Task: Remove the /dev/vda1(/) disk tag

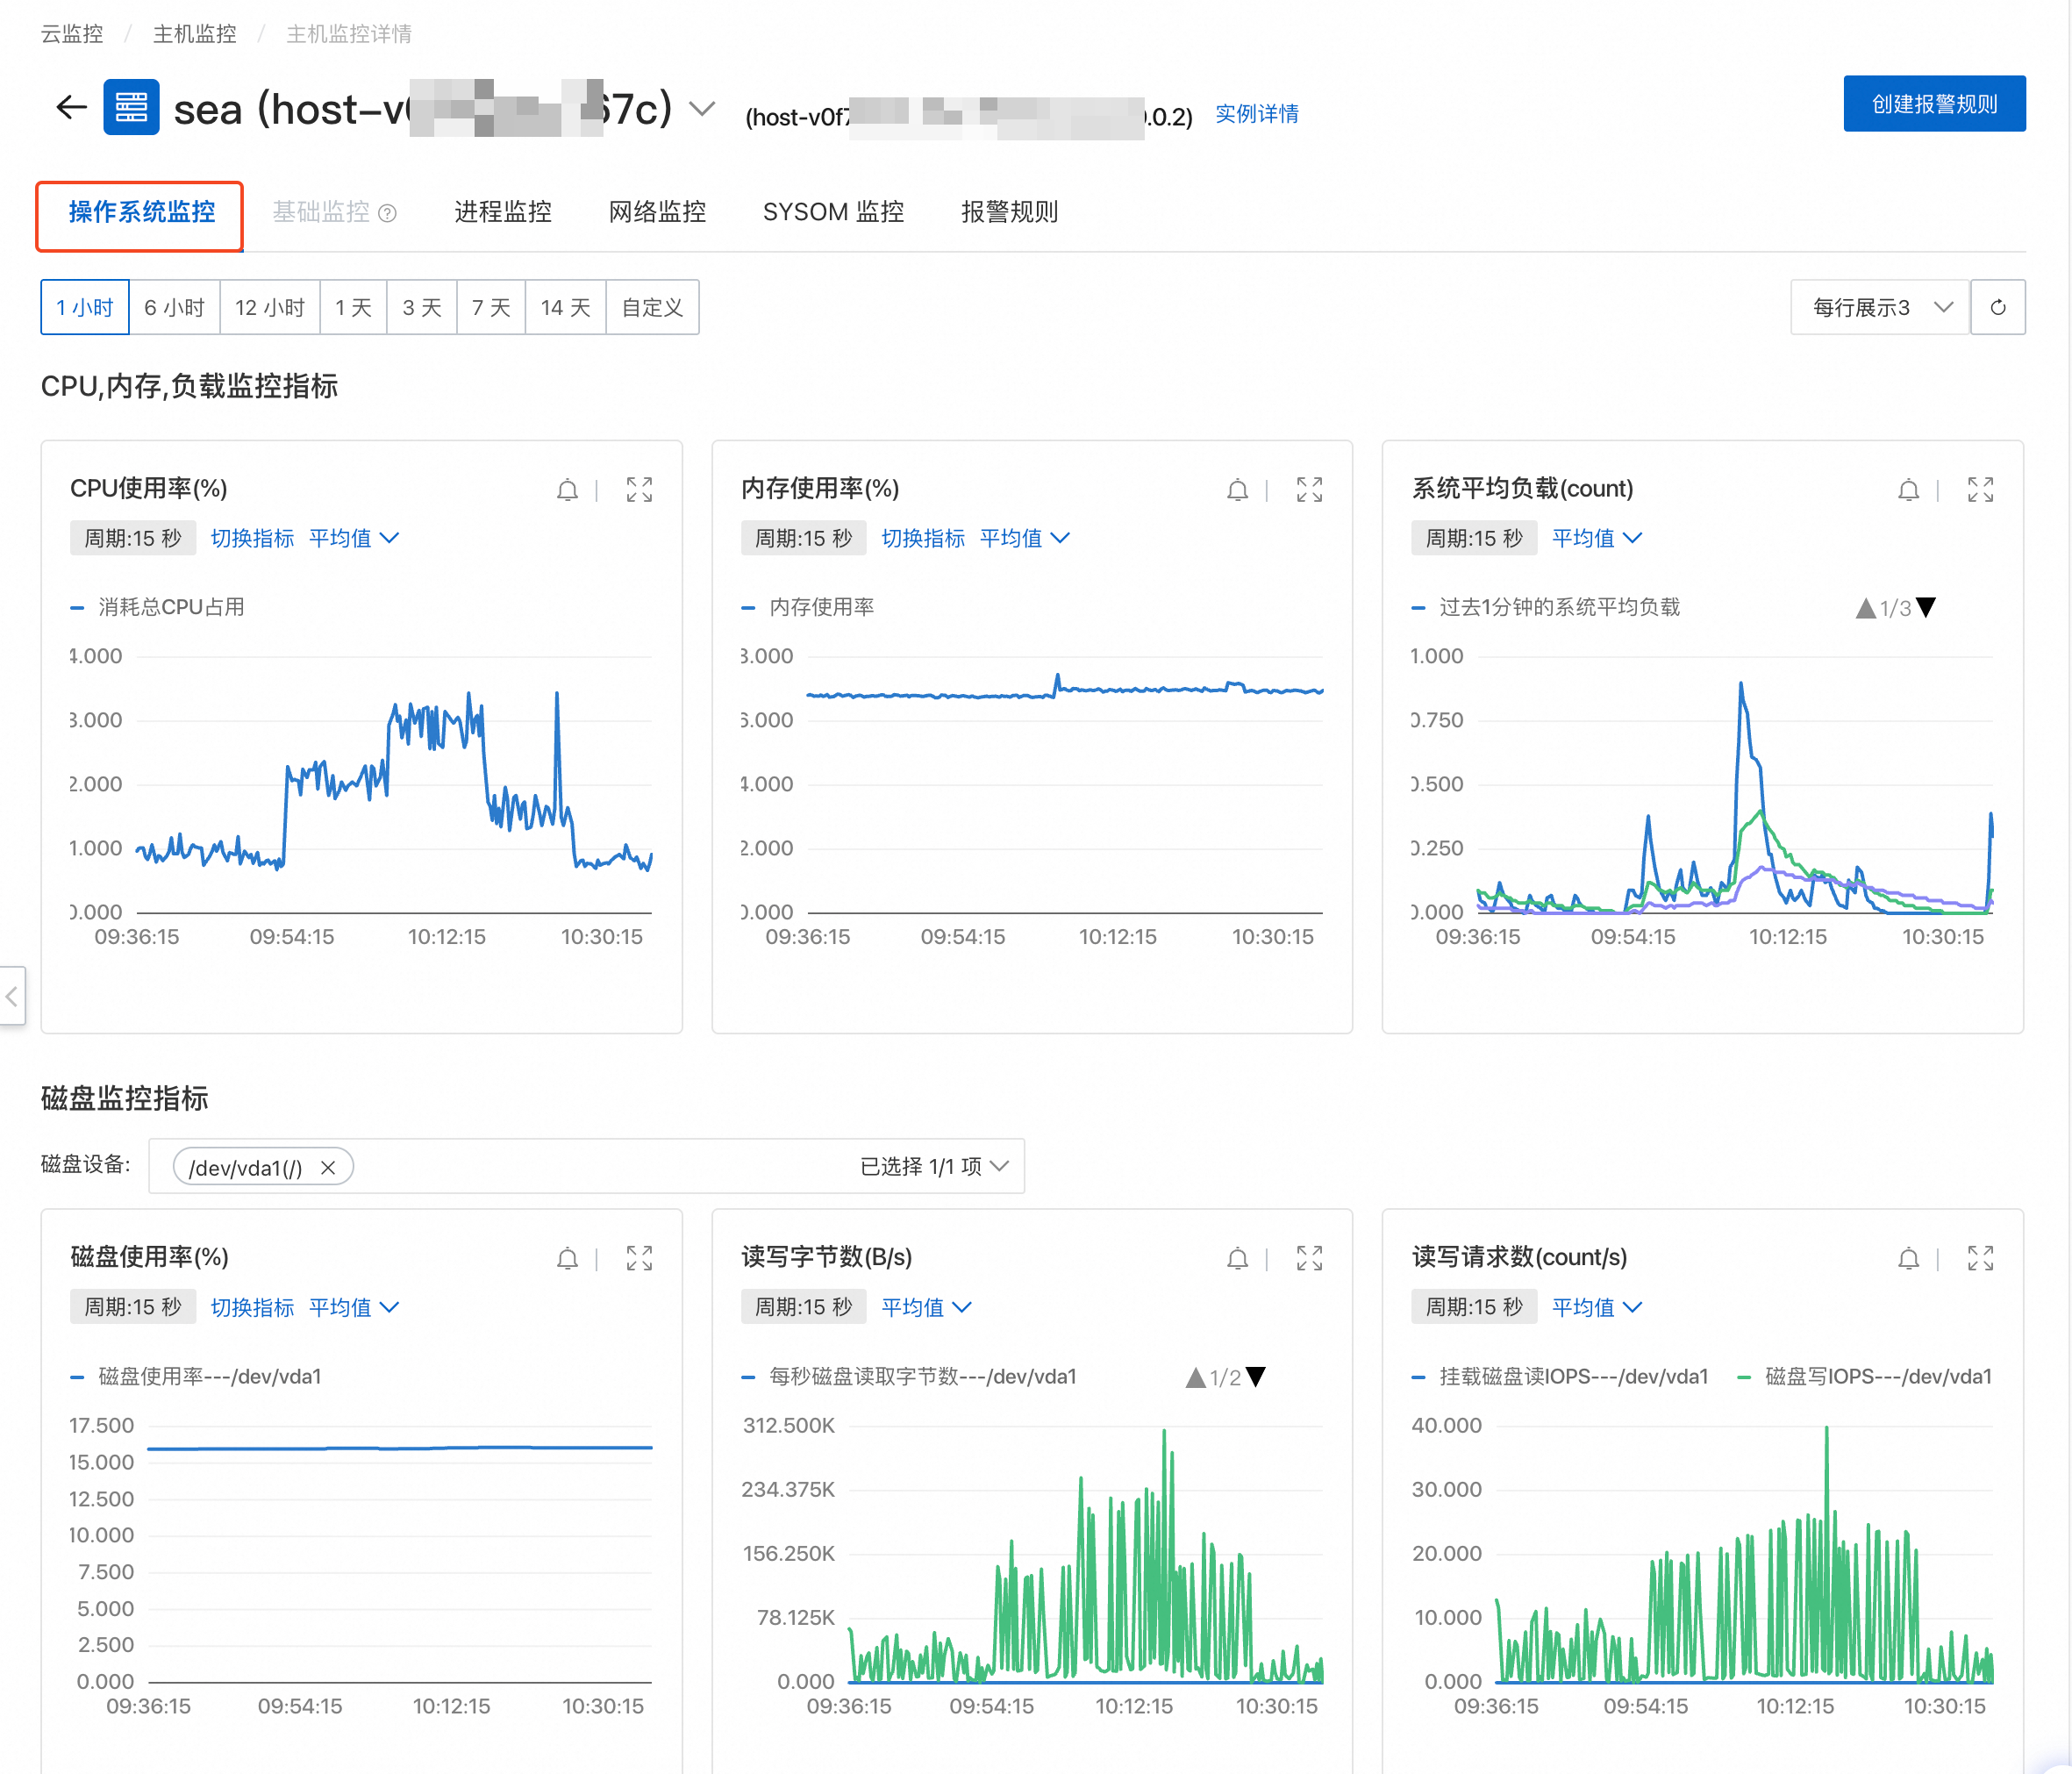Action: [328, 1167]
